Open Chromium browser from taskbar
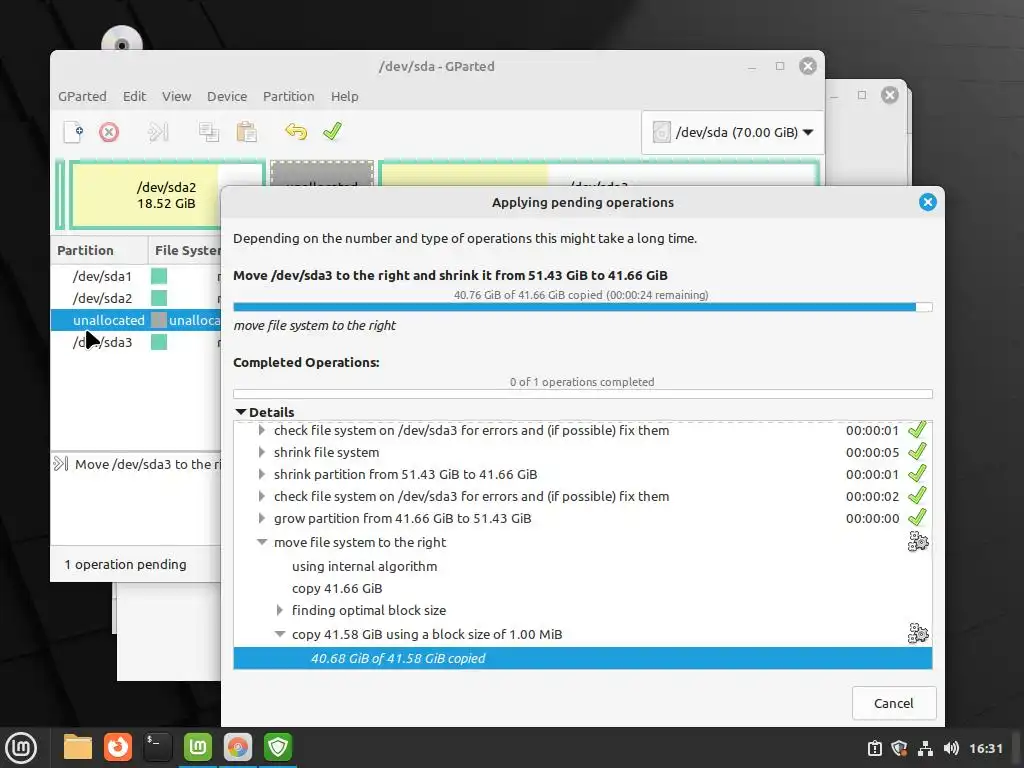 coord(238,747)
